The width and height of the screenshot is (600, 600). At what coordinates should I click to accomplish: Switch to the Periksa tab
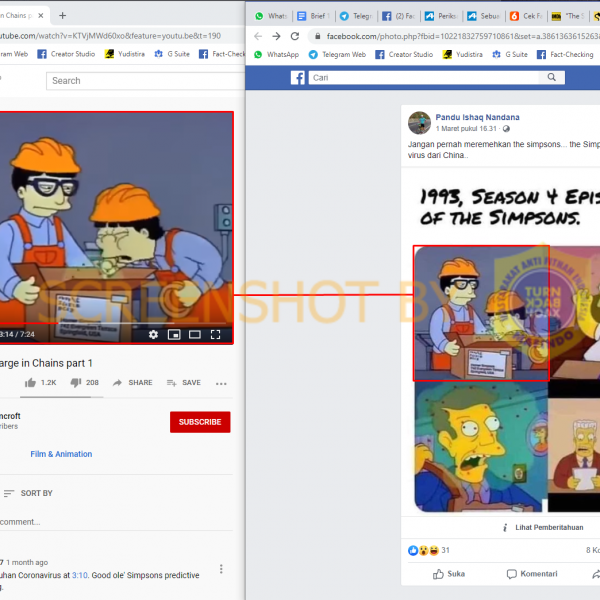tap(441, 16)
